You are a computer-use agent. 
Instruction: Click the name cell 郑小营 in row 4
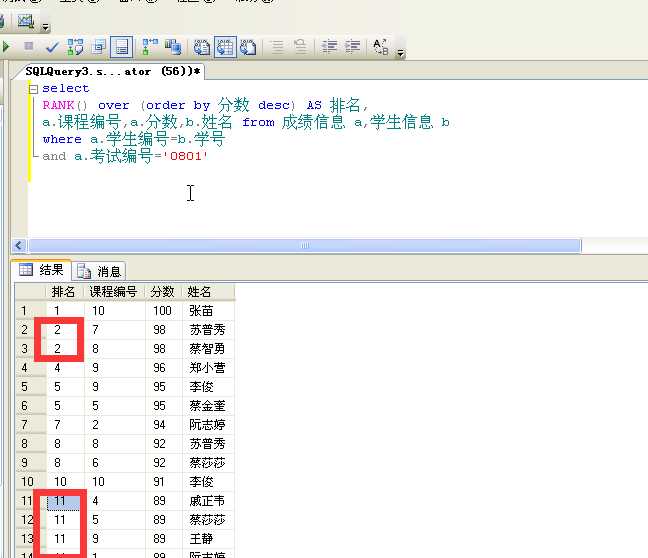208,367
